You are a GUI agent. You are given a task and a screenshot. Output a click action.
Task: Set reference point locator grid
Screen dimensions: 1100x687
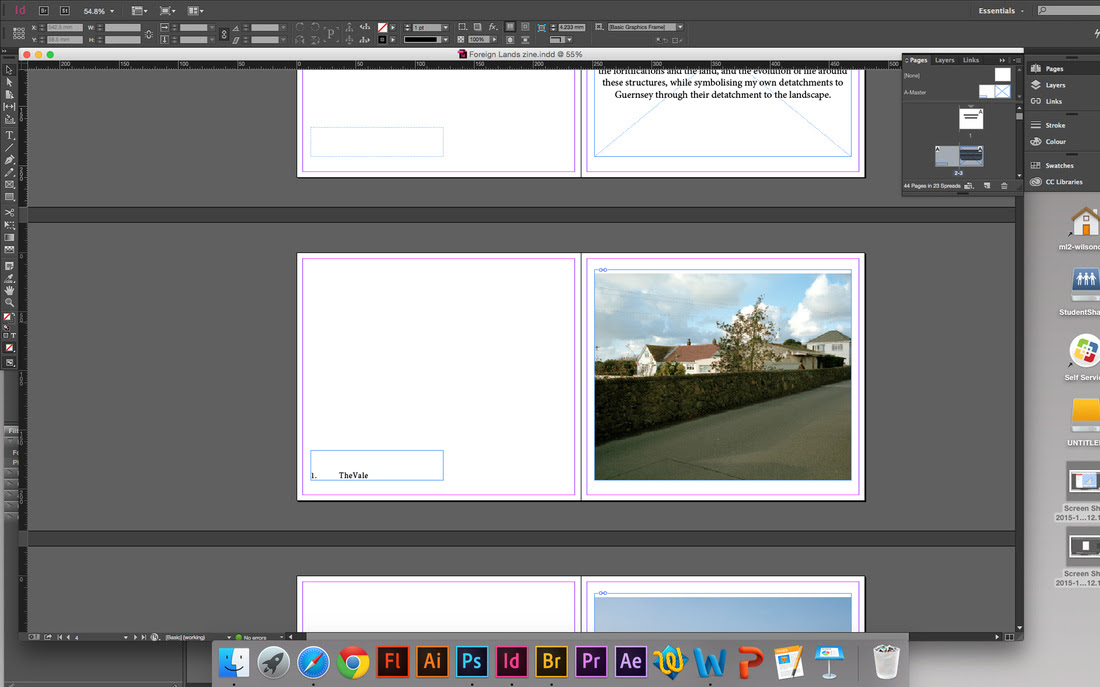19,33
